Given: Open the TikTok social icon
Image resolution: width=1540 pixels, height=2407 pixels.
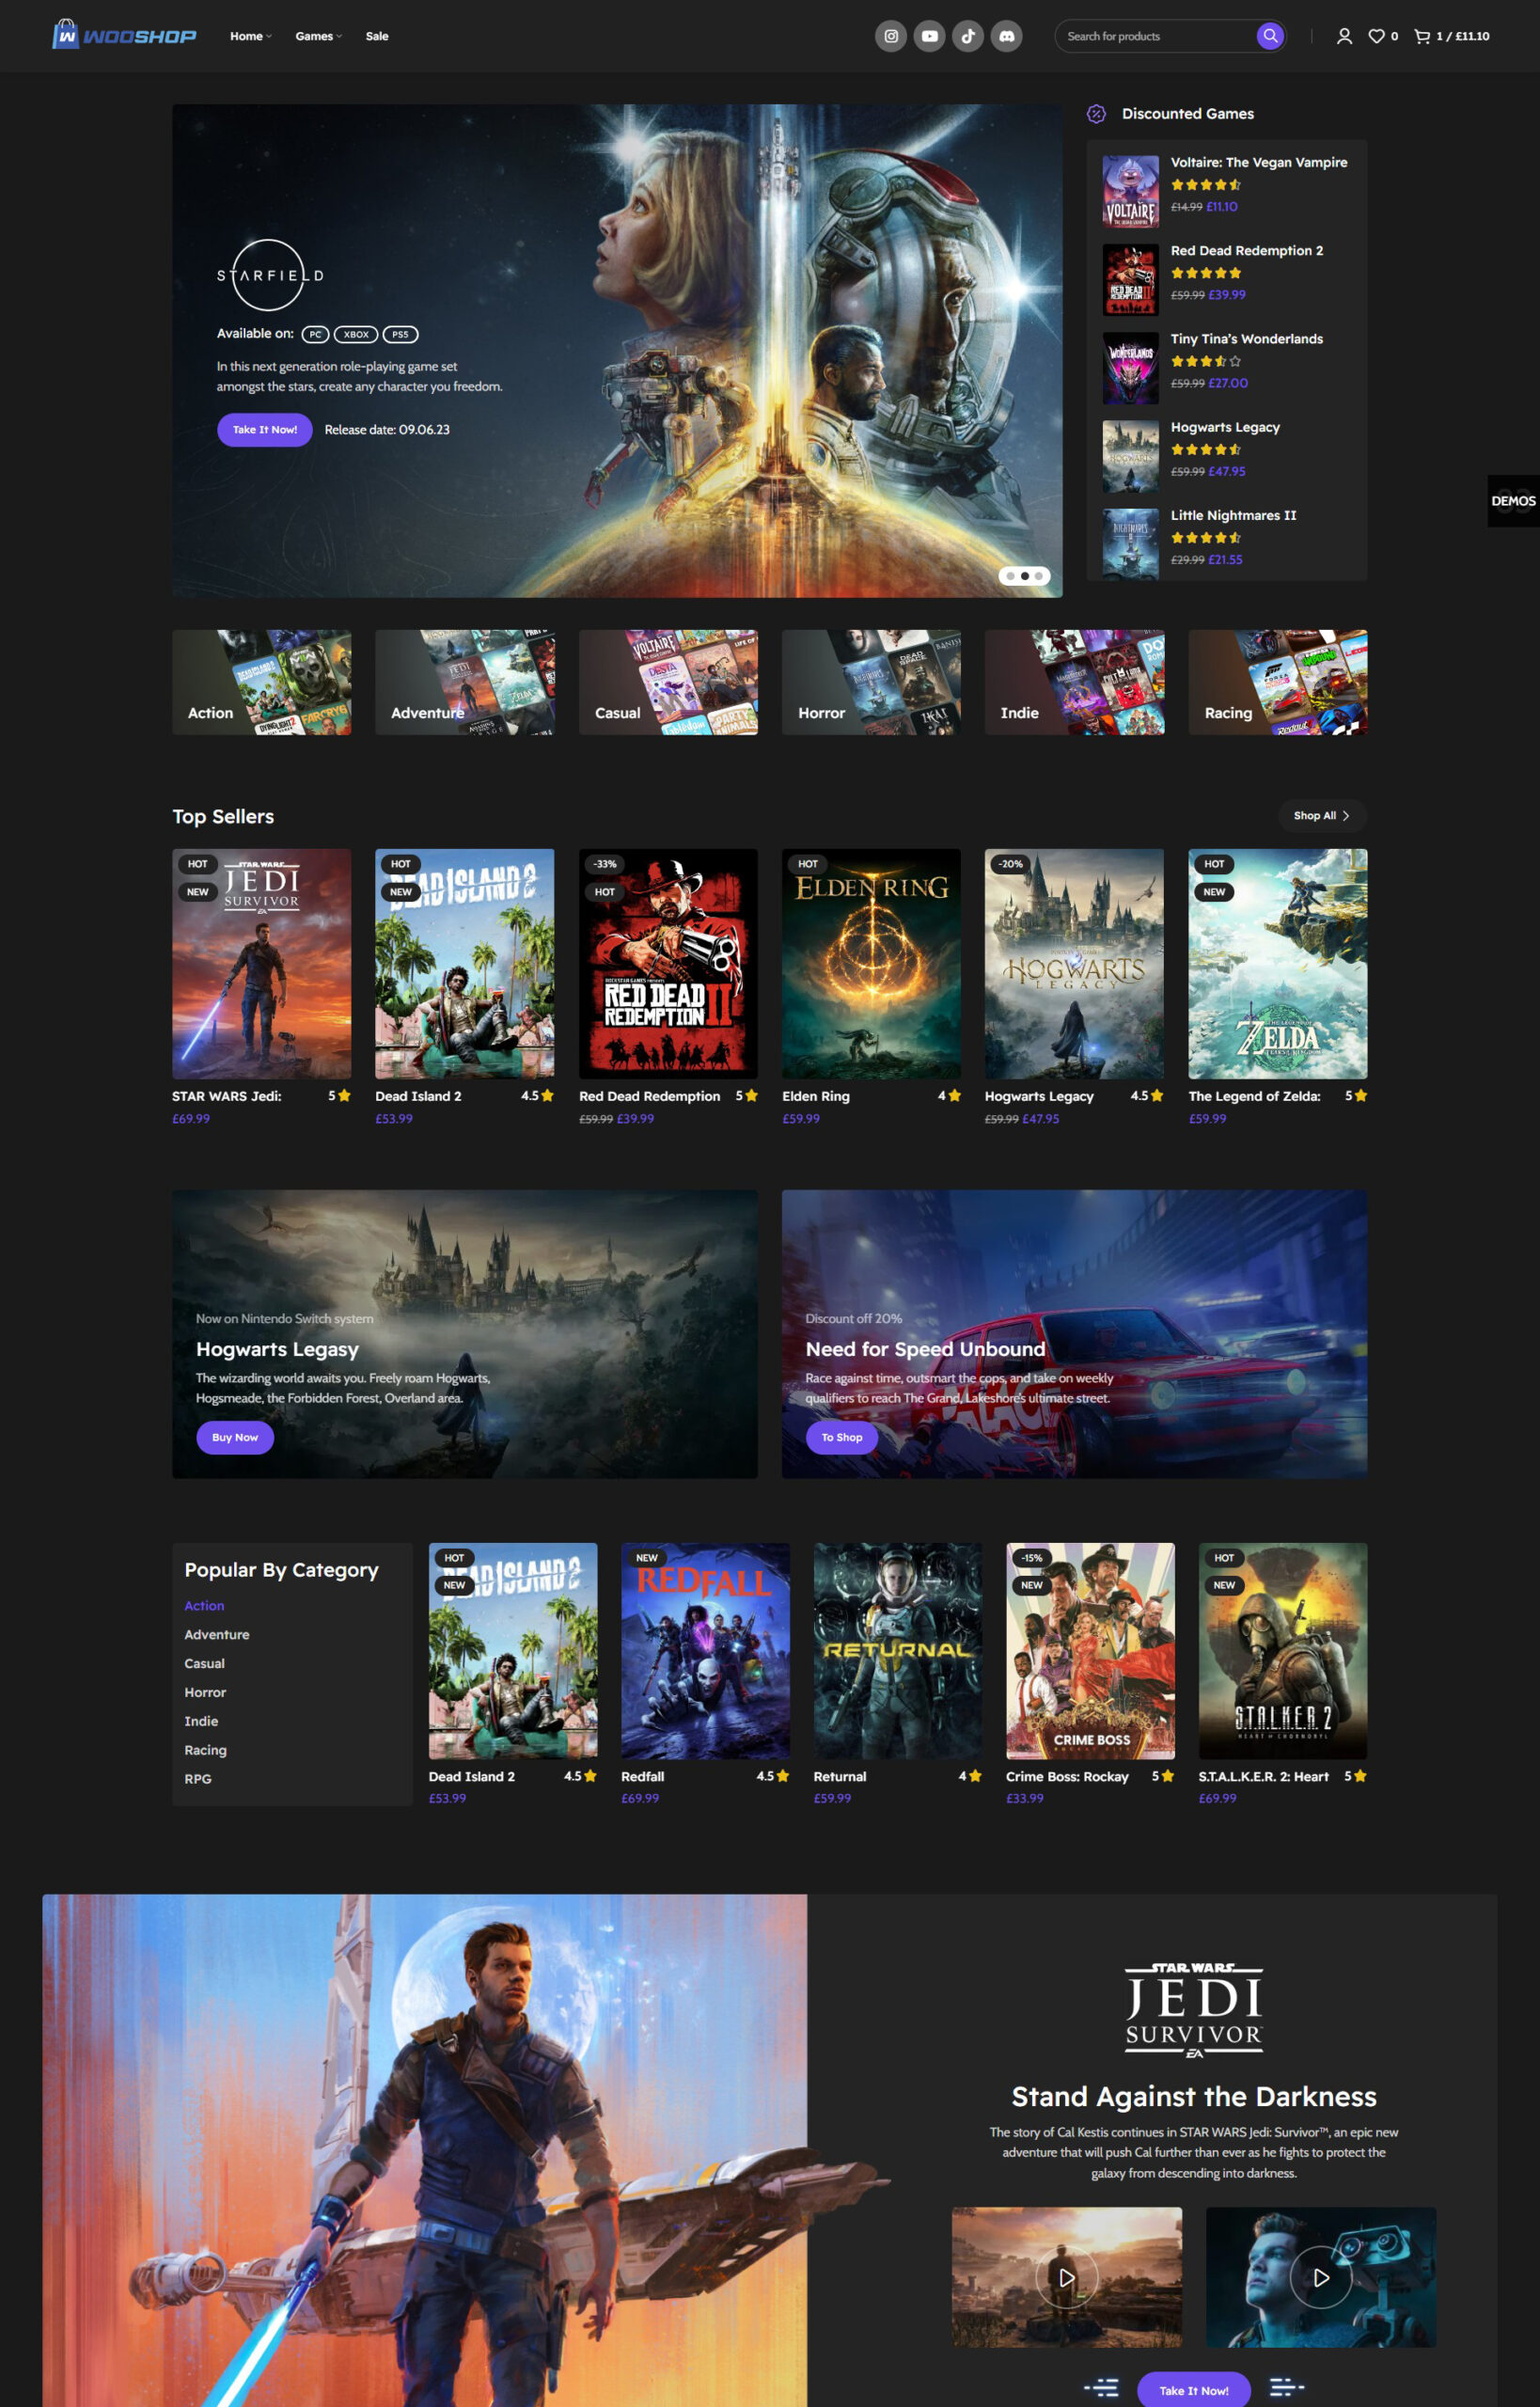Looking at the screenshot, I should click(967, 36).
